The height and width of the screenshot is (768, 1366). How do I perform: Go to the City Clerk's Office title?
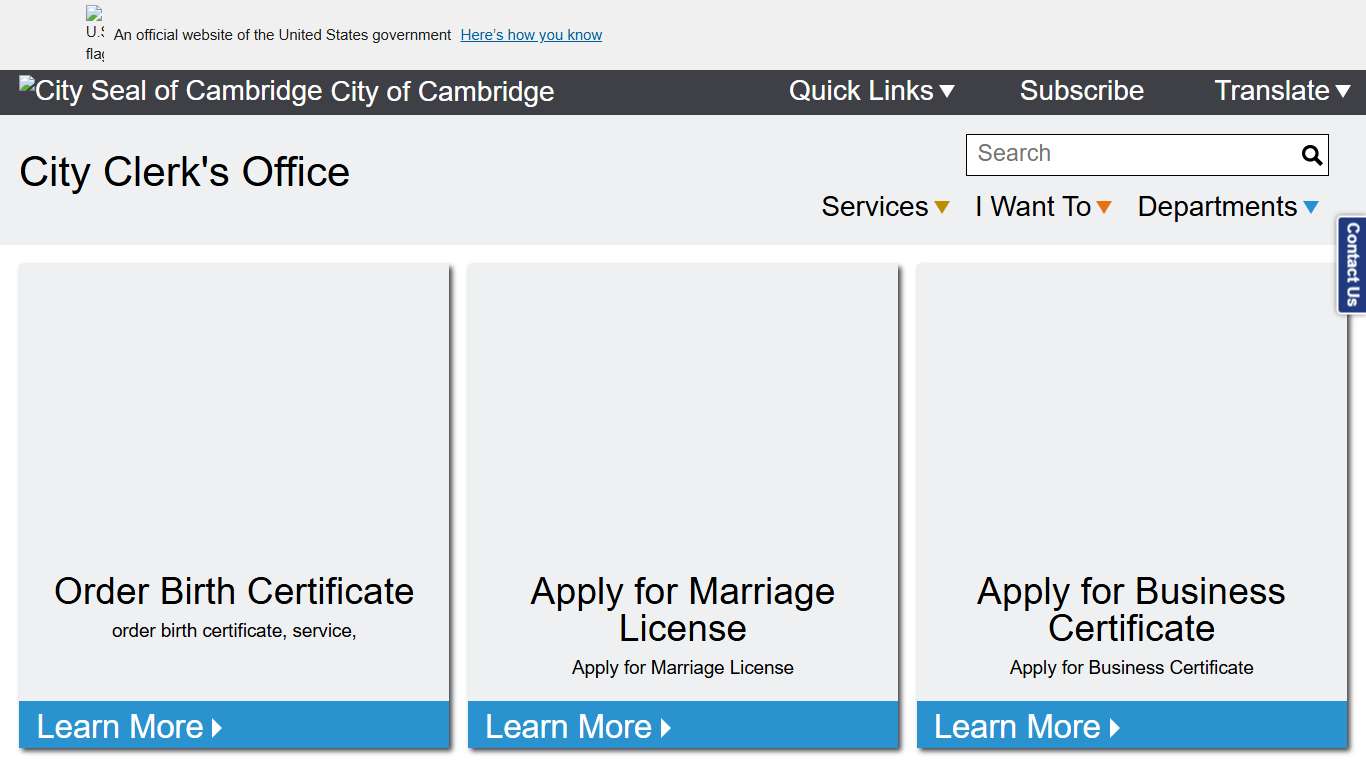click(x=185, y=172)
